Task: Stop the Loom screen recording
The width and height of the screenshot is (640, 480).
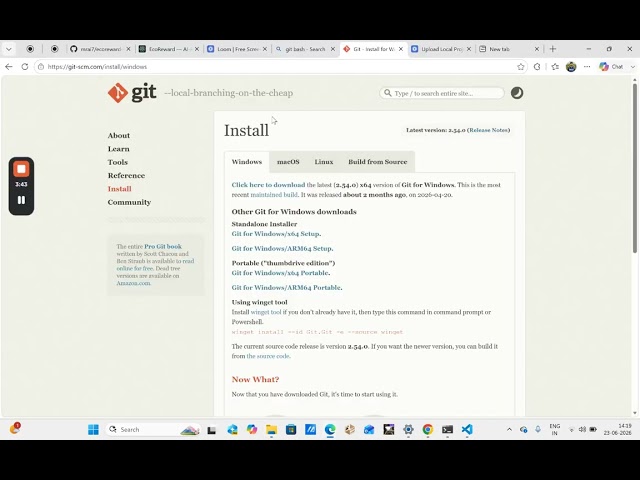Action: click(x=21, y=169)
